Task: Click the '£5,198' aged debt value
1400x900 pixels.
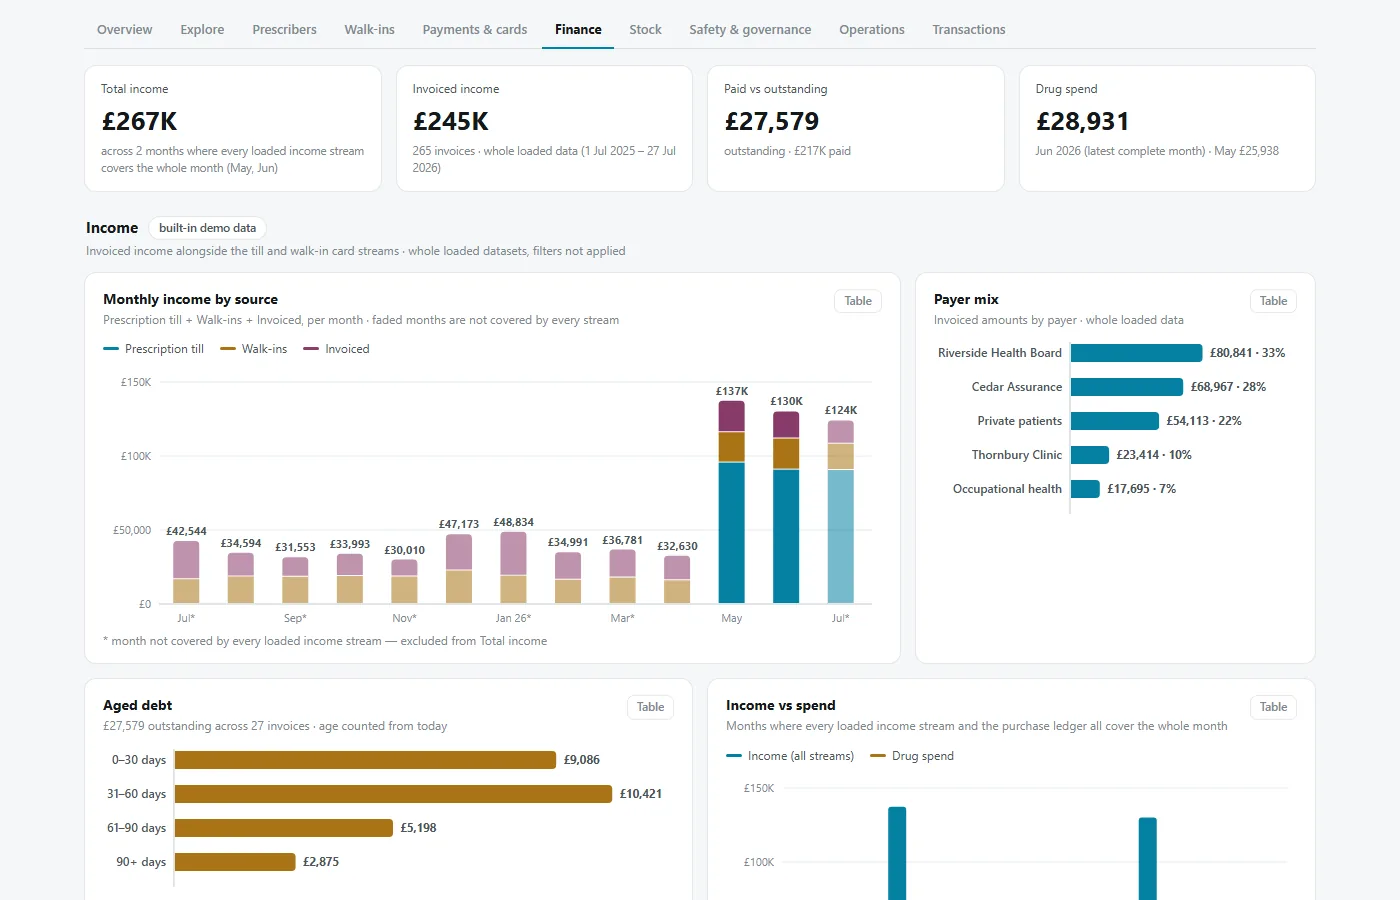Action: pyautogui.click(x=418, y=828)
